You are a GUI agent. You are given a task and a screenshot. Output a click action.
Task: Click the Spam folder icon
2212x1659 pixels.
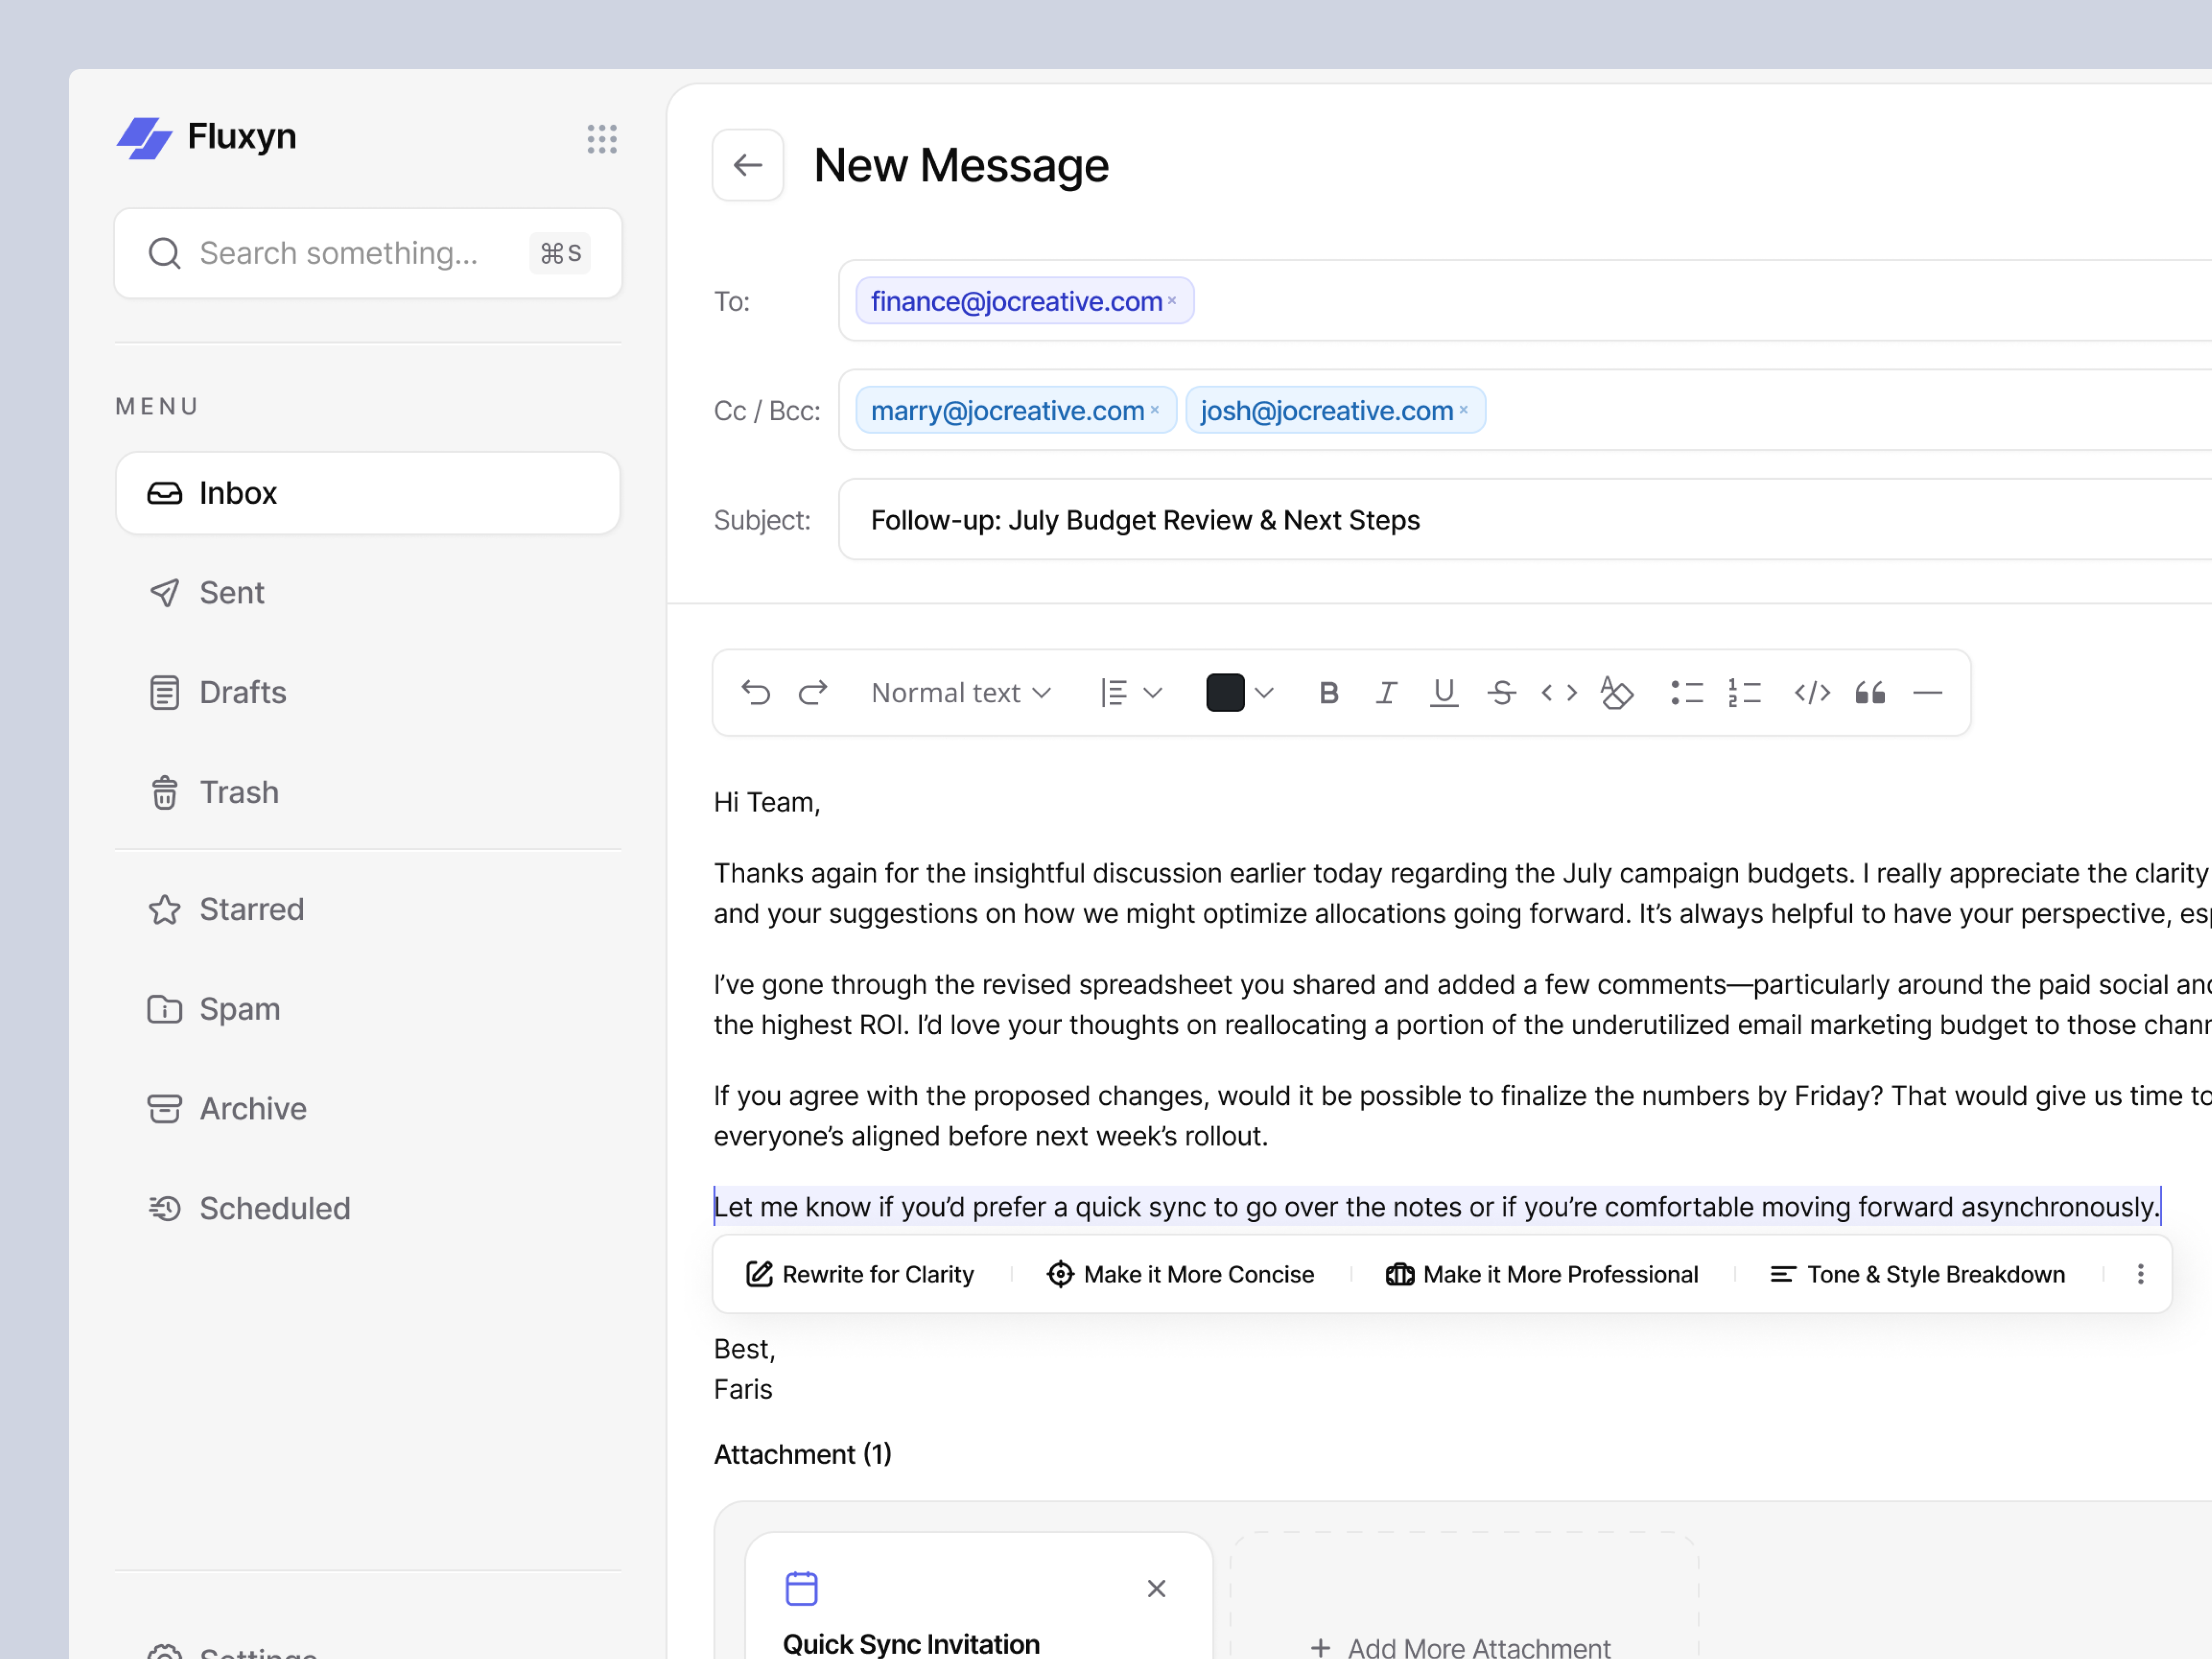coord(165,1009)
